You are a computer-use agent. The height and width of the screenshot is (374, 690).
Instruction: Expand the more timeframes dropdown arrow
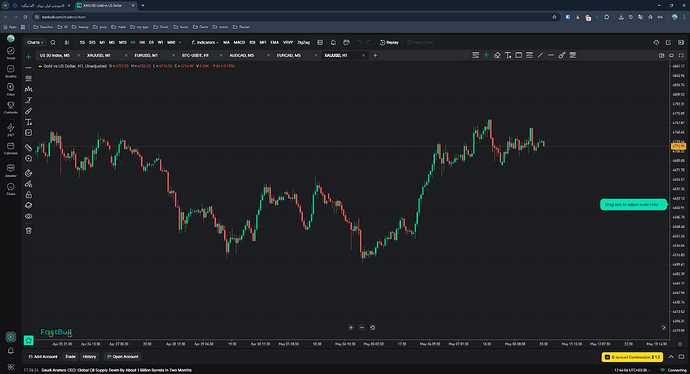pos(180,43)
